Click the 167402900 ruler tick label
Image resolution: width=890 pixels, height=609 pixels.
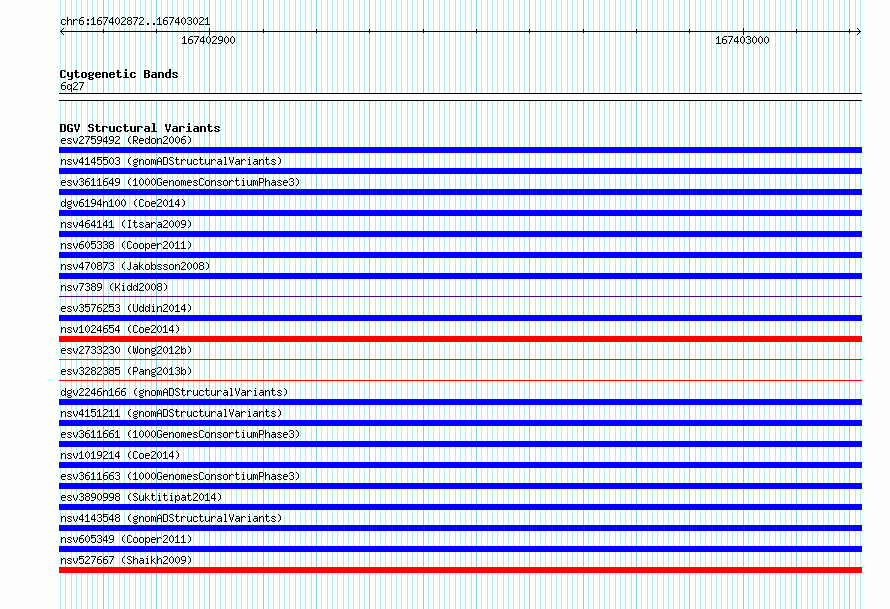tap(208, 40)
